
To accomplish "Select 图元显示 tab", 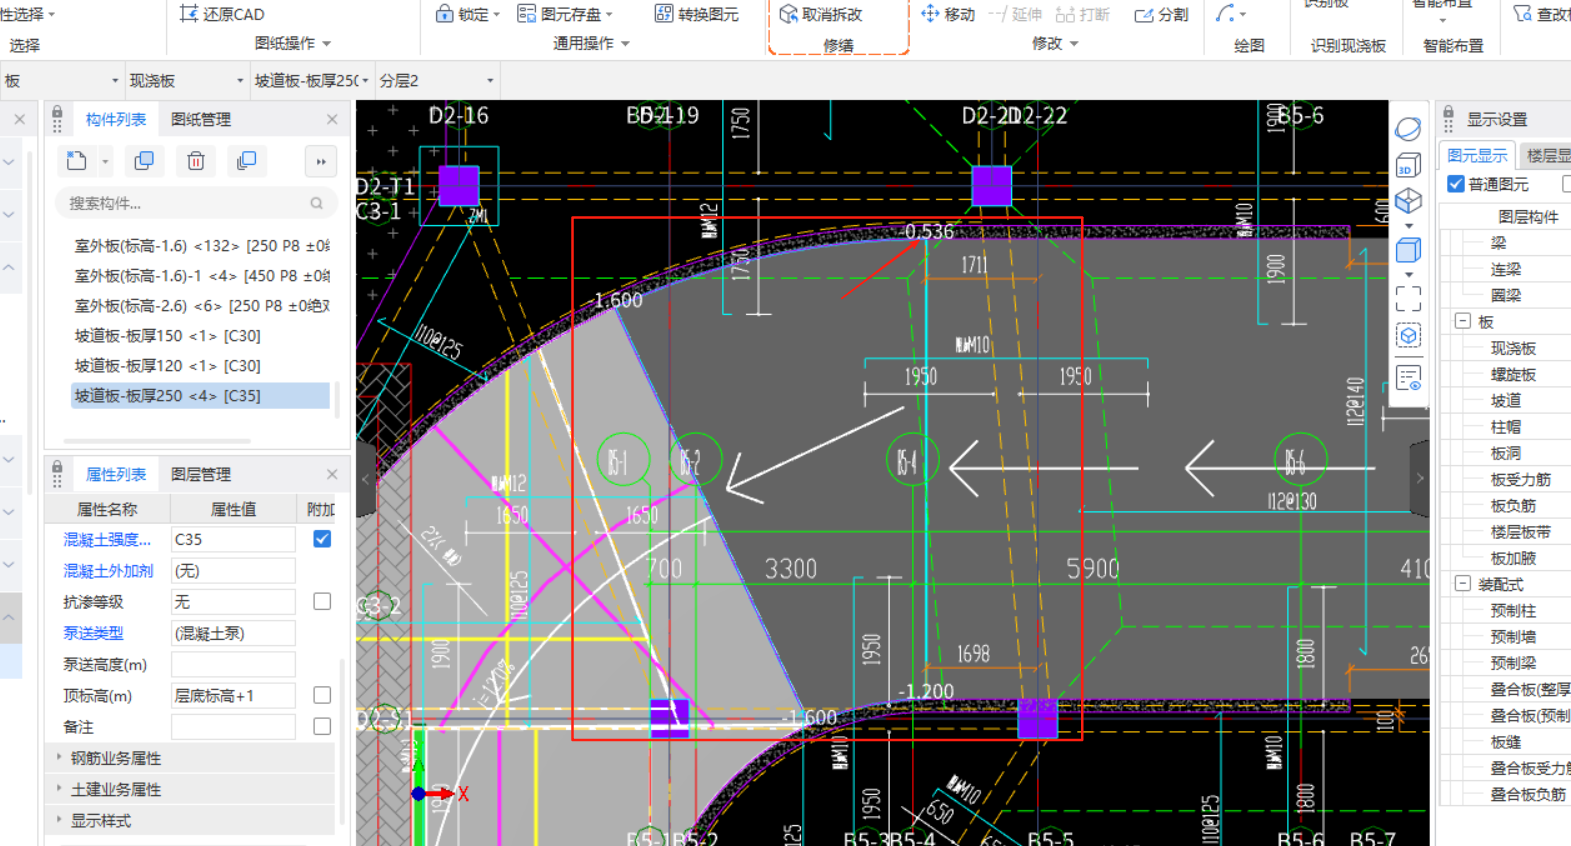I will click(1477, 155).
